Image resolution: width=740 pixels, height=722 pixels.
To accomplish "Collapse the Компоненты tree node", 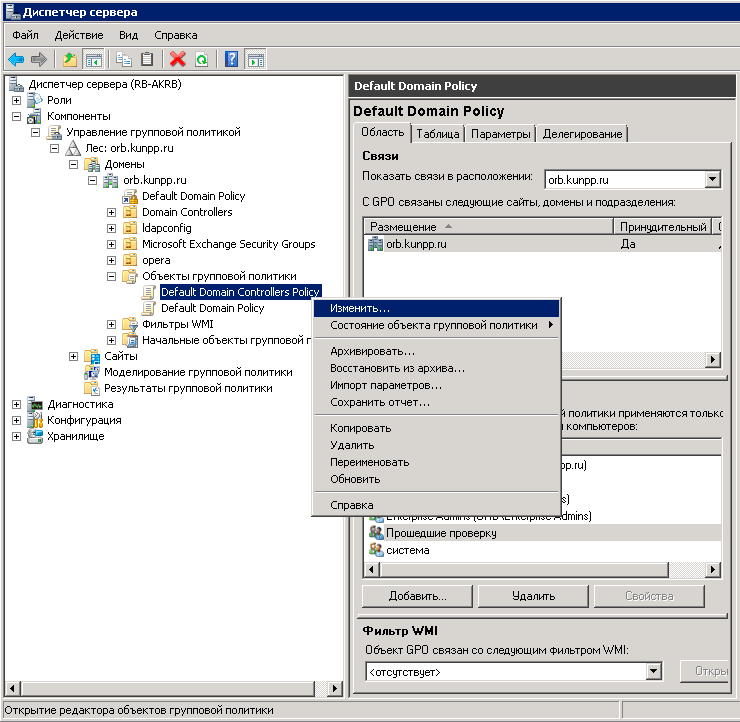I will (16, 116).
